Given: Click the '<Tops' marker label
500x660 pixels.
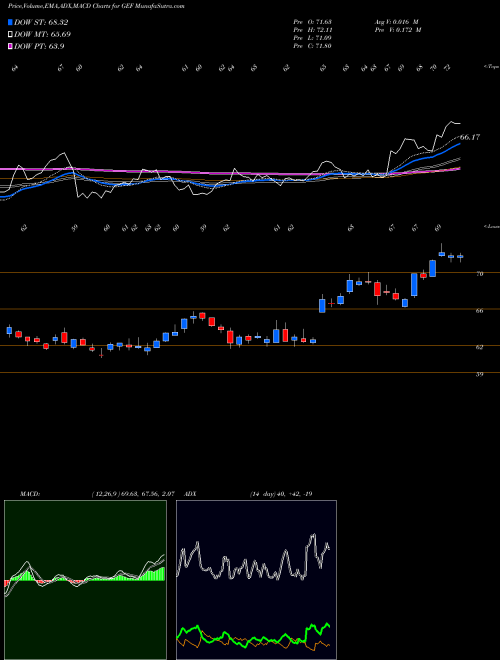Looking at the screenshot, I should click(x=491, y=67).
